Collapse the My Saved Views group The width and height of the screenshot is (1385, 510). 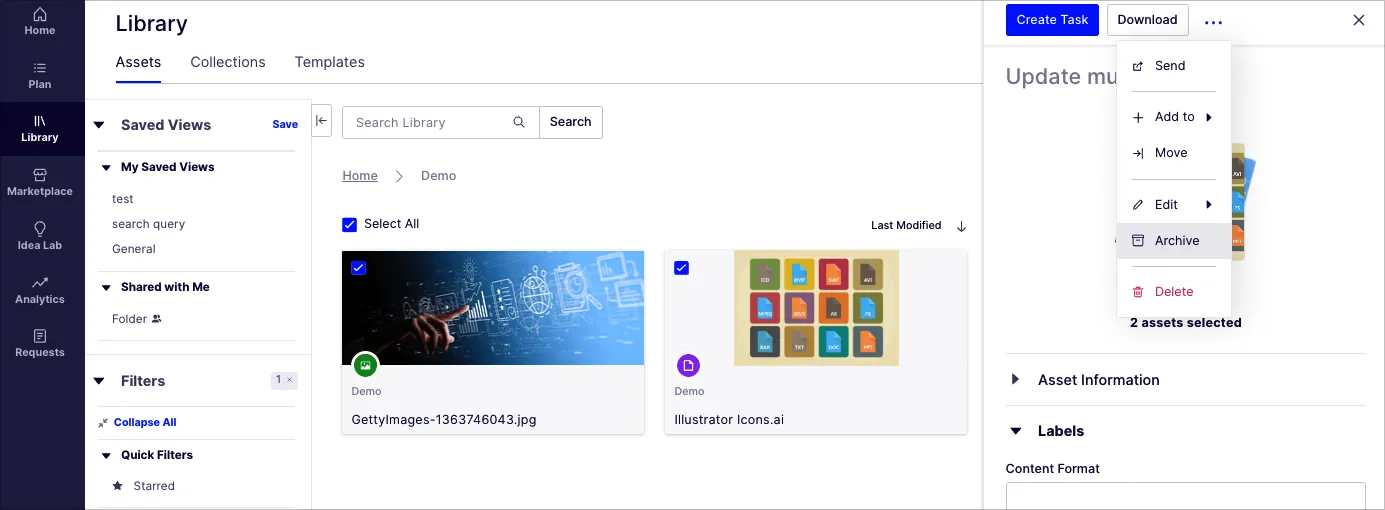point(106,167)
